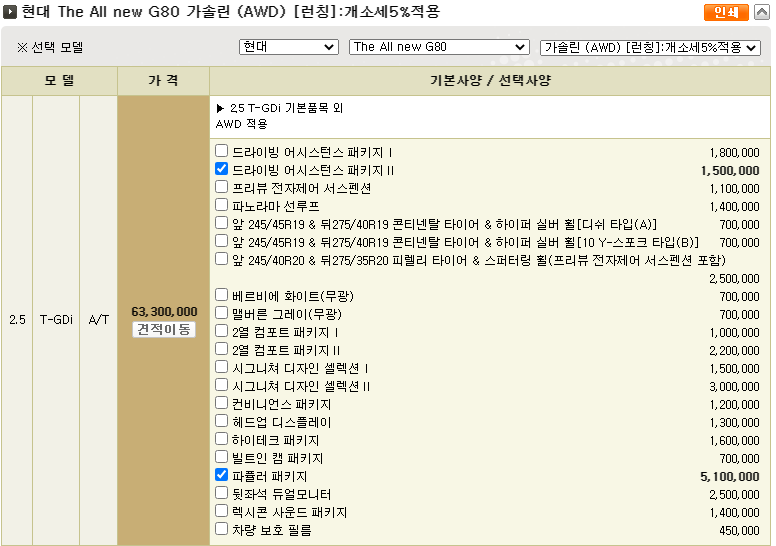Image resolution: width=776 pixels, height=546 pixels.
Task: Click the 1,800,000 option price
Action: [x=734, y=152]
